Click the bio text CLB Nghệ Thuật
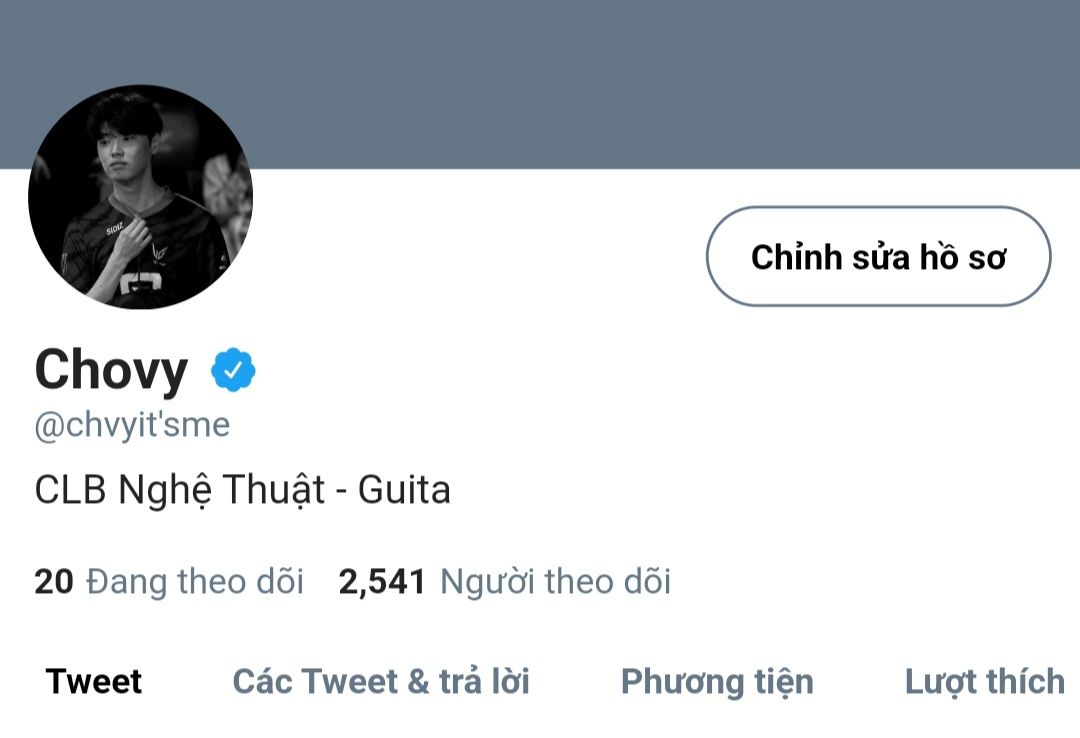The height and width of the screenshot is (738, 1080). 179,490
